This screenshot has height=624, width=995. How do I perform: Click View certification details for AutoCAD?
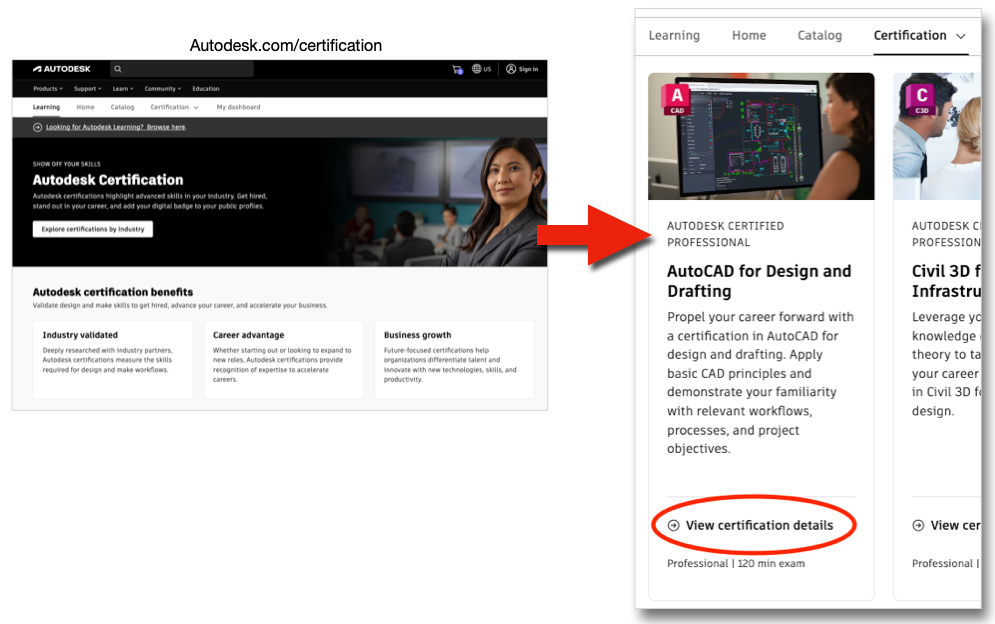pyautogui.click(x=759, y=525)
